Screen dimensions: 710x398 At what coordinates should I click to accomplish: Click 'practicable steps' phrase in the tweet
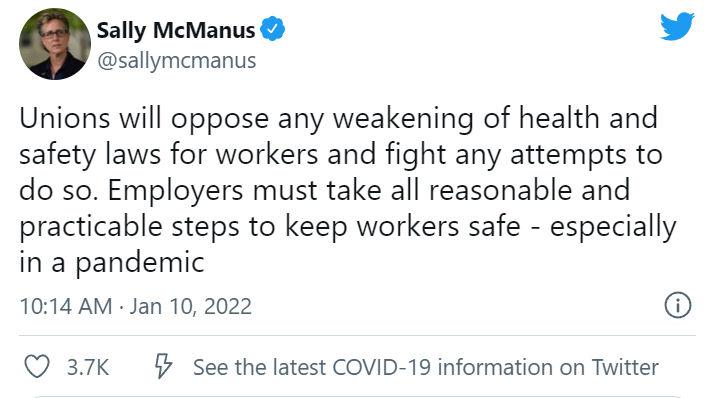130,227
